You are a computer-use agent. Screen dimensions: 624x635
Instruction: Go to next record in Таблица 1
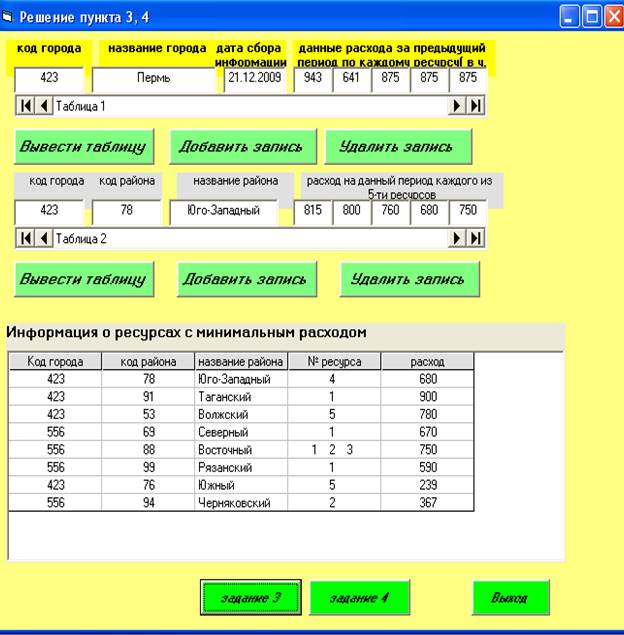point(458,105)
